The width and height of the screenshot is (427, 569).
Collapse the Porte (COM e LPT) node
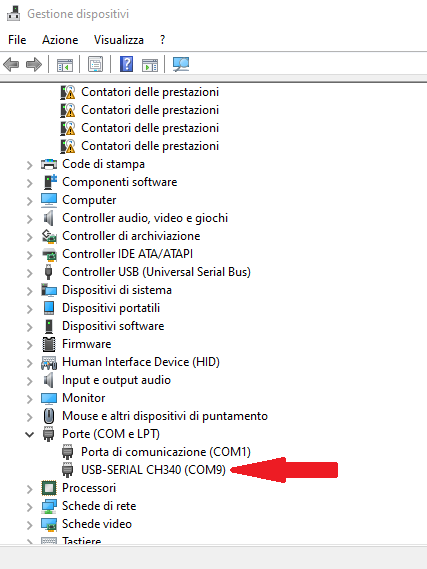click(30, 434)
